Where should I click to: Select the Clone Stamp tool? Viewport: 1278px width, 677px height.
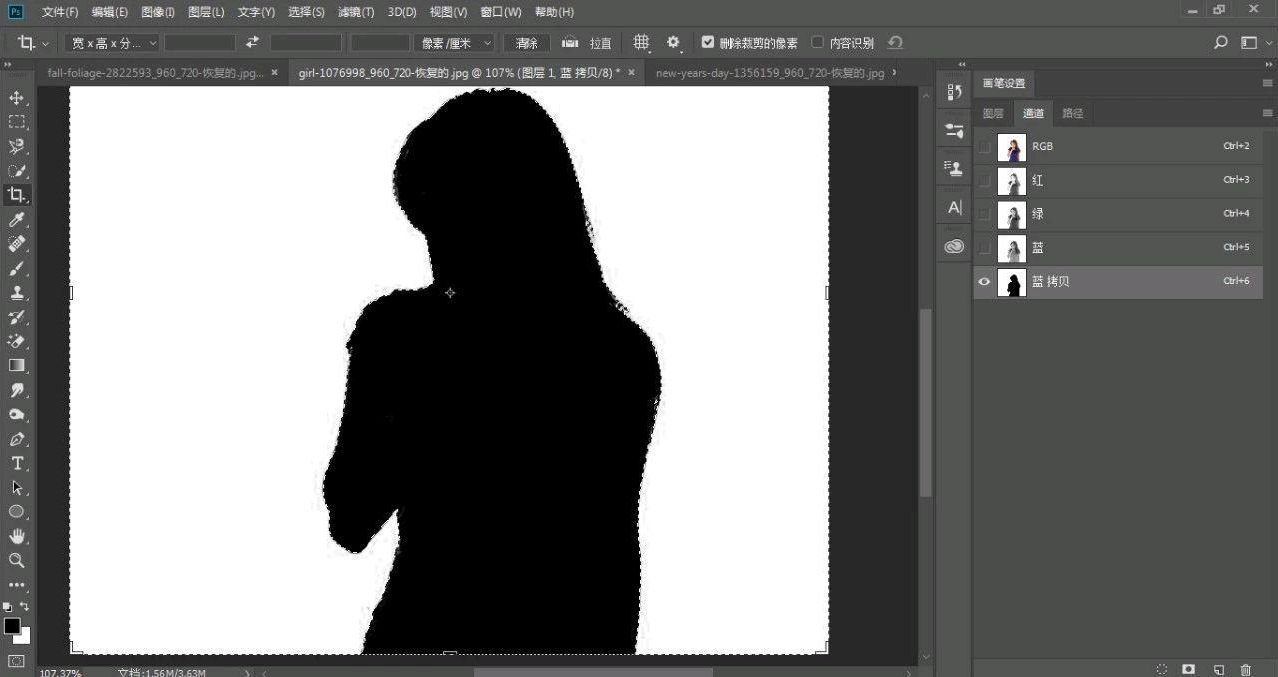pyautogui.click(x=16, y=292)
